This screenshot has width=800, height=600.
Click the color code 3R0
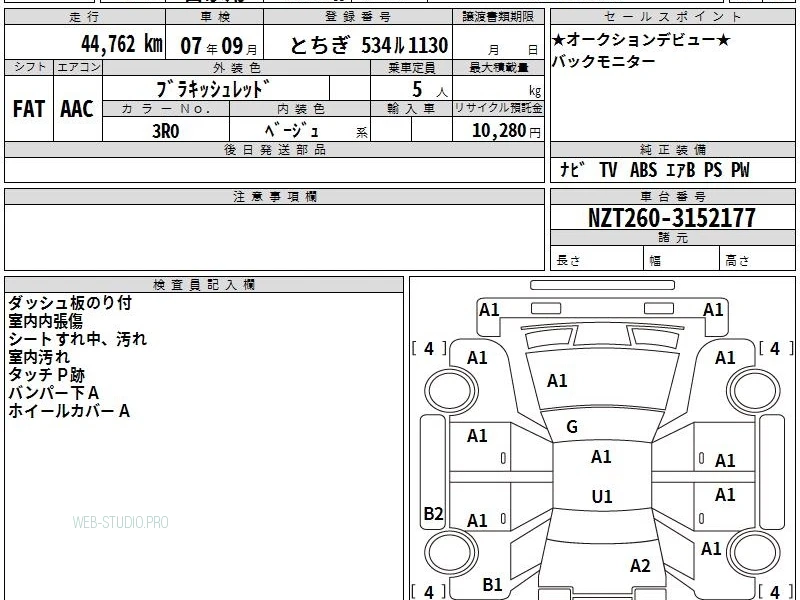coord(166,131)
